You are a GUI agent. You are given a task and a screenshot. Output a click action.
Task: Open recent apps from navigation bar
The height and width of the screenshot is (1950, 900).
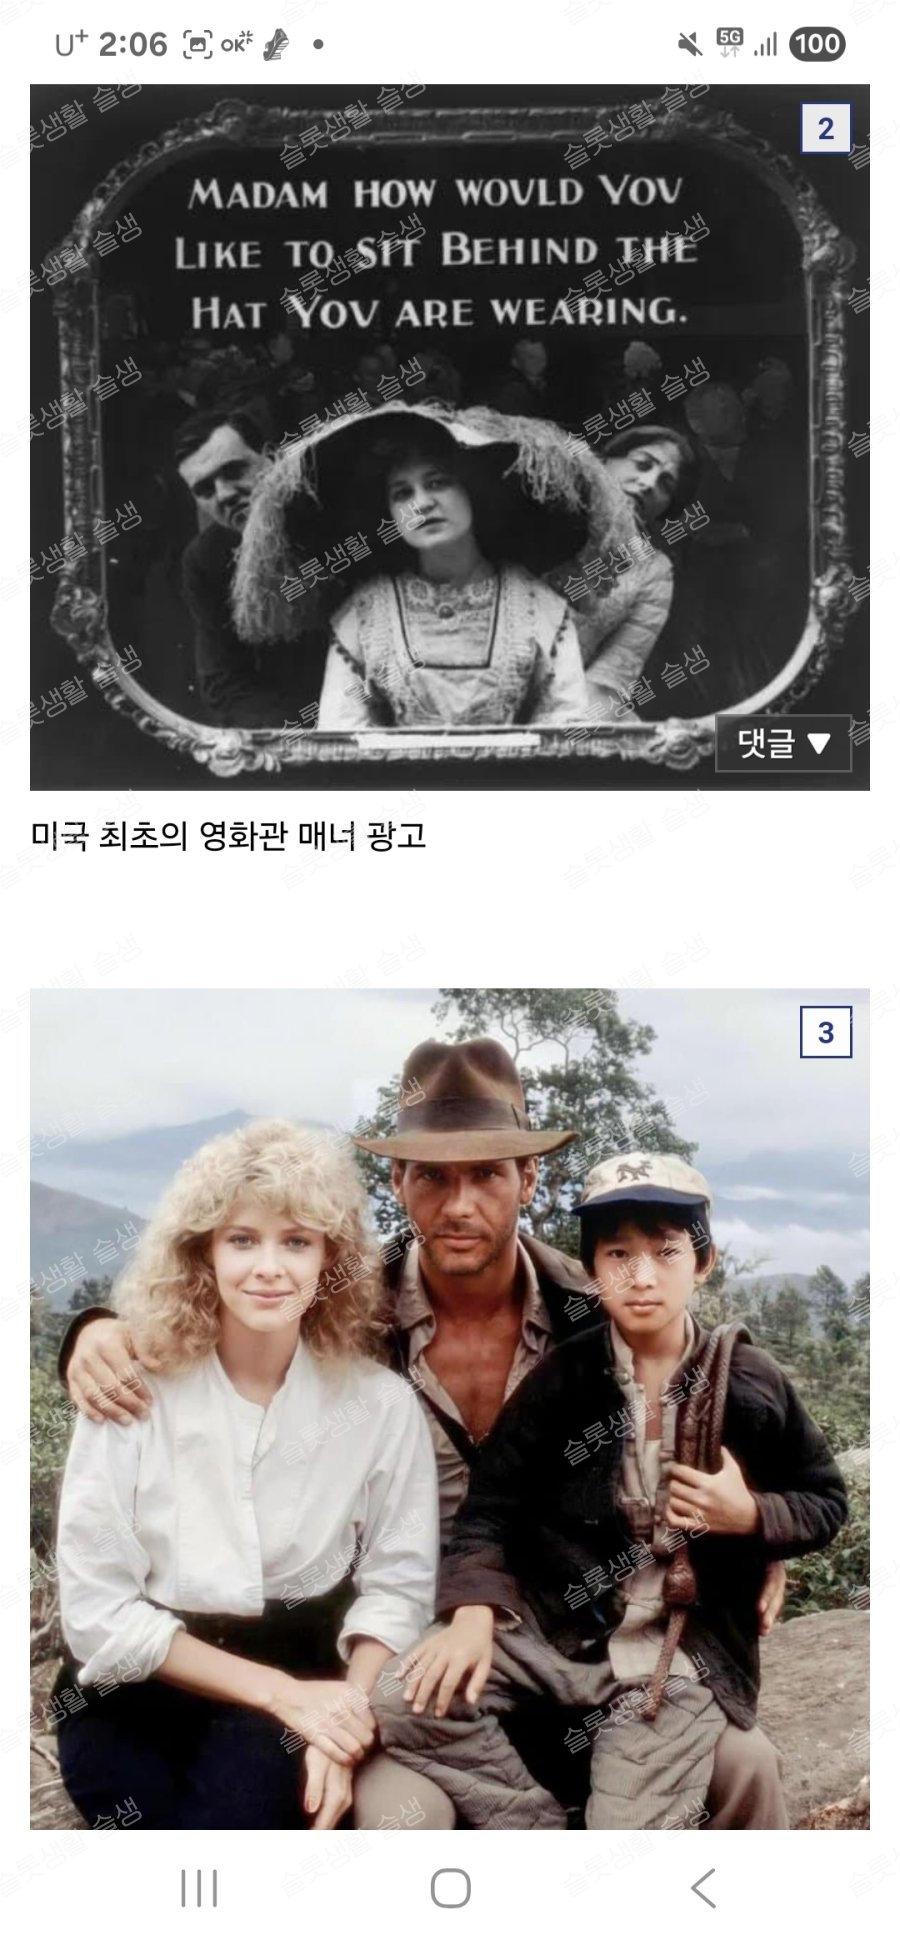tap(199, 1889)
